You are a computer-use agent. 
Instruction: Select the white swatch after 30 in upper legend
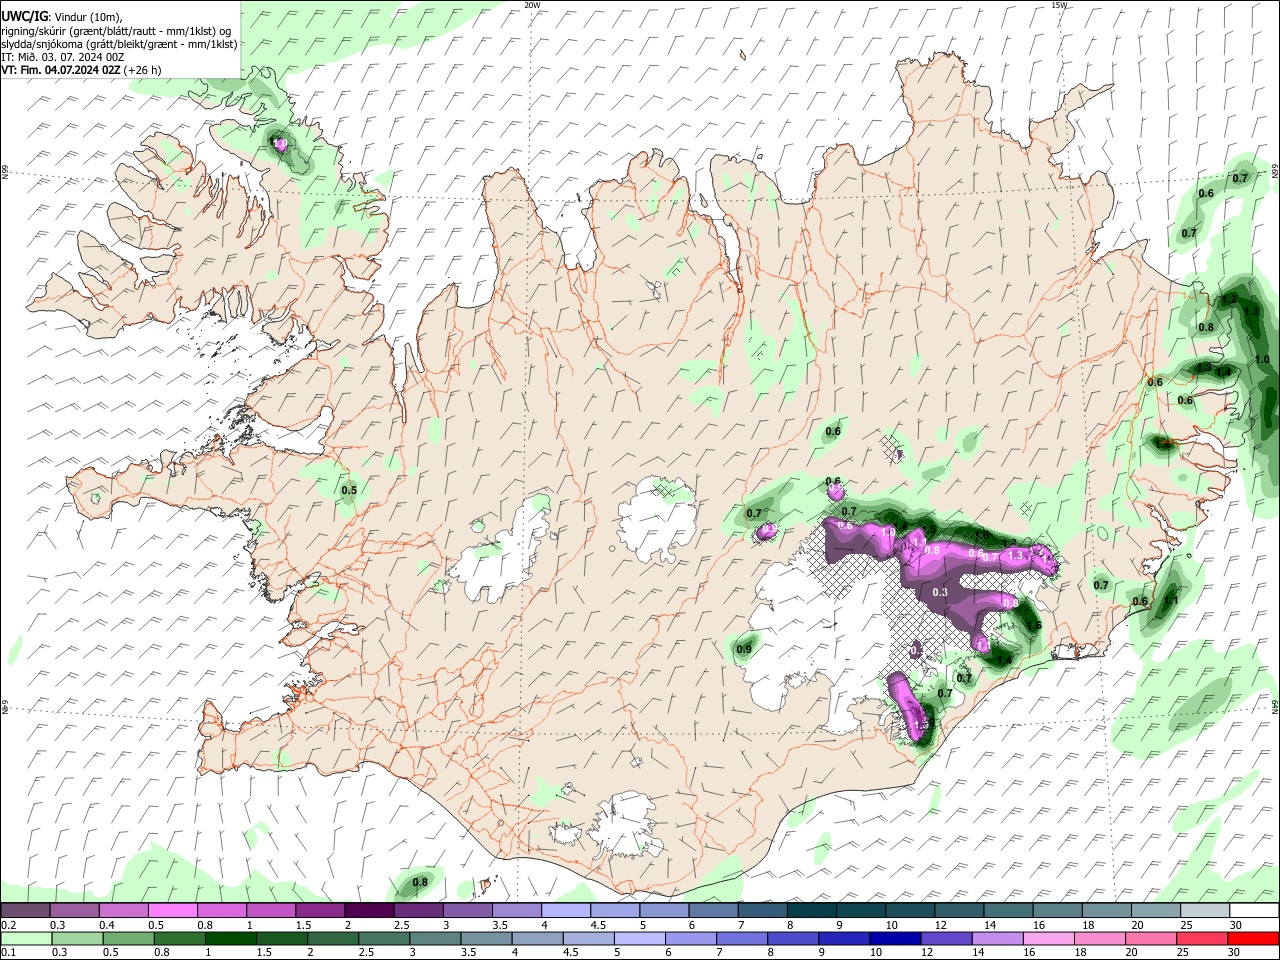(x=1254, y=910)
